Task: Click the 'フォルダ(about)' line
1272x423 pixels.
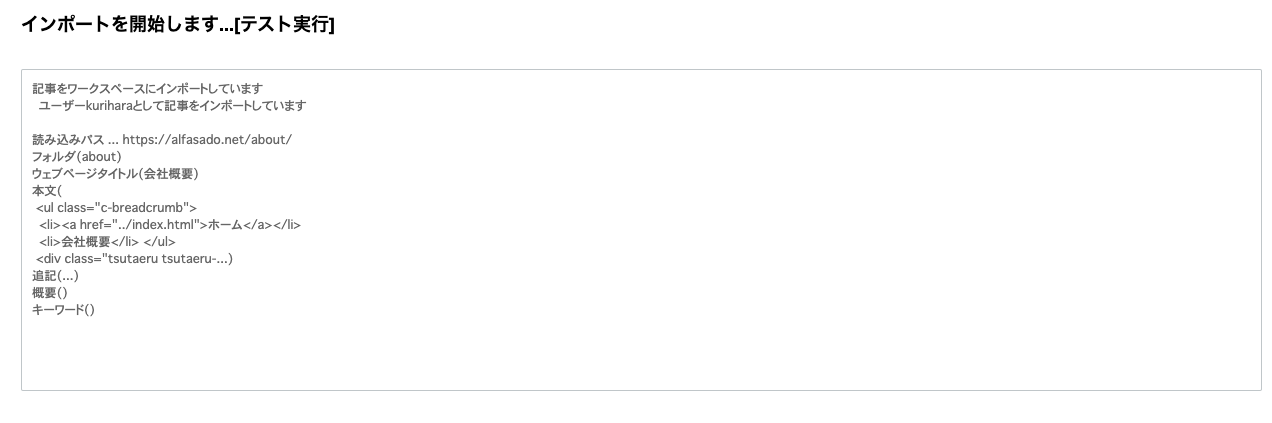Action: [x=76, y=156]
